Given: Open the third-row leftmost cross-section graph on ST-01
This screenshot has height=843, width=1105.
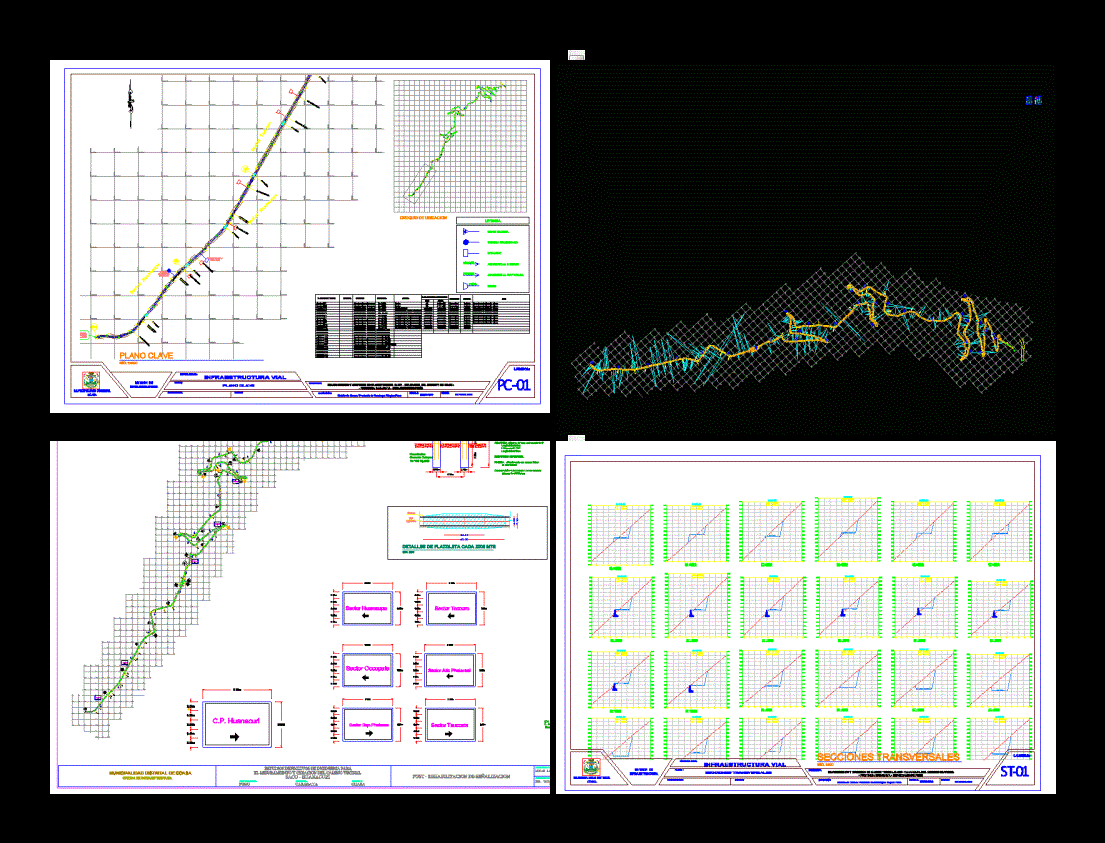Looking at the screenshot, I should [620, 679].
